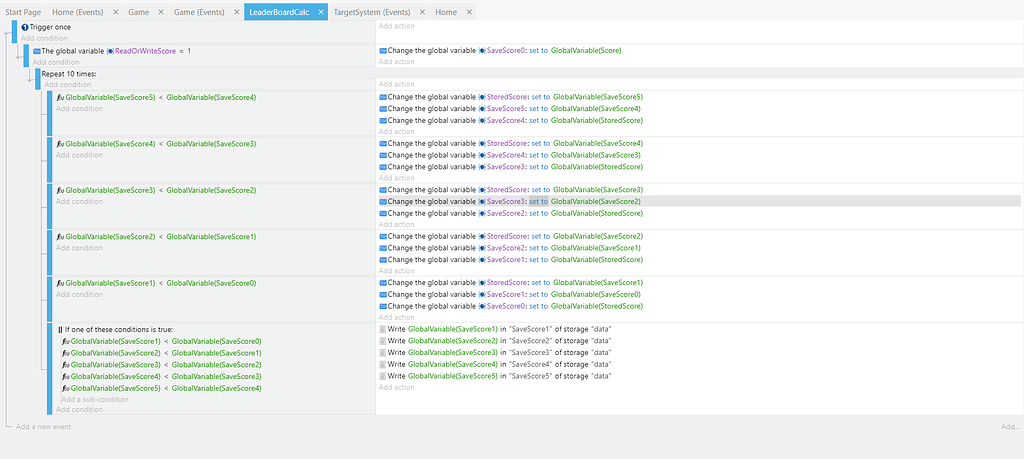This screenshot has height=459, width=1024.
Task: Click icon of action SaveScore0 set to GlobalVariable(StoredScore)
Action: (383, 306)
